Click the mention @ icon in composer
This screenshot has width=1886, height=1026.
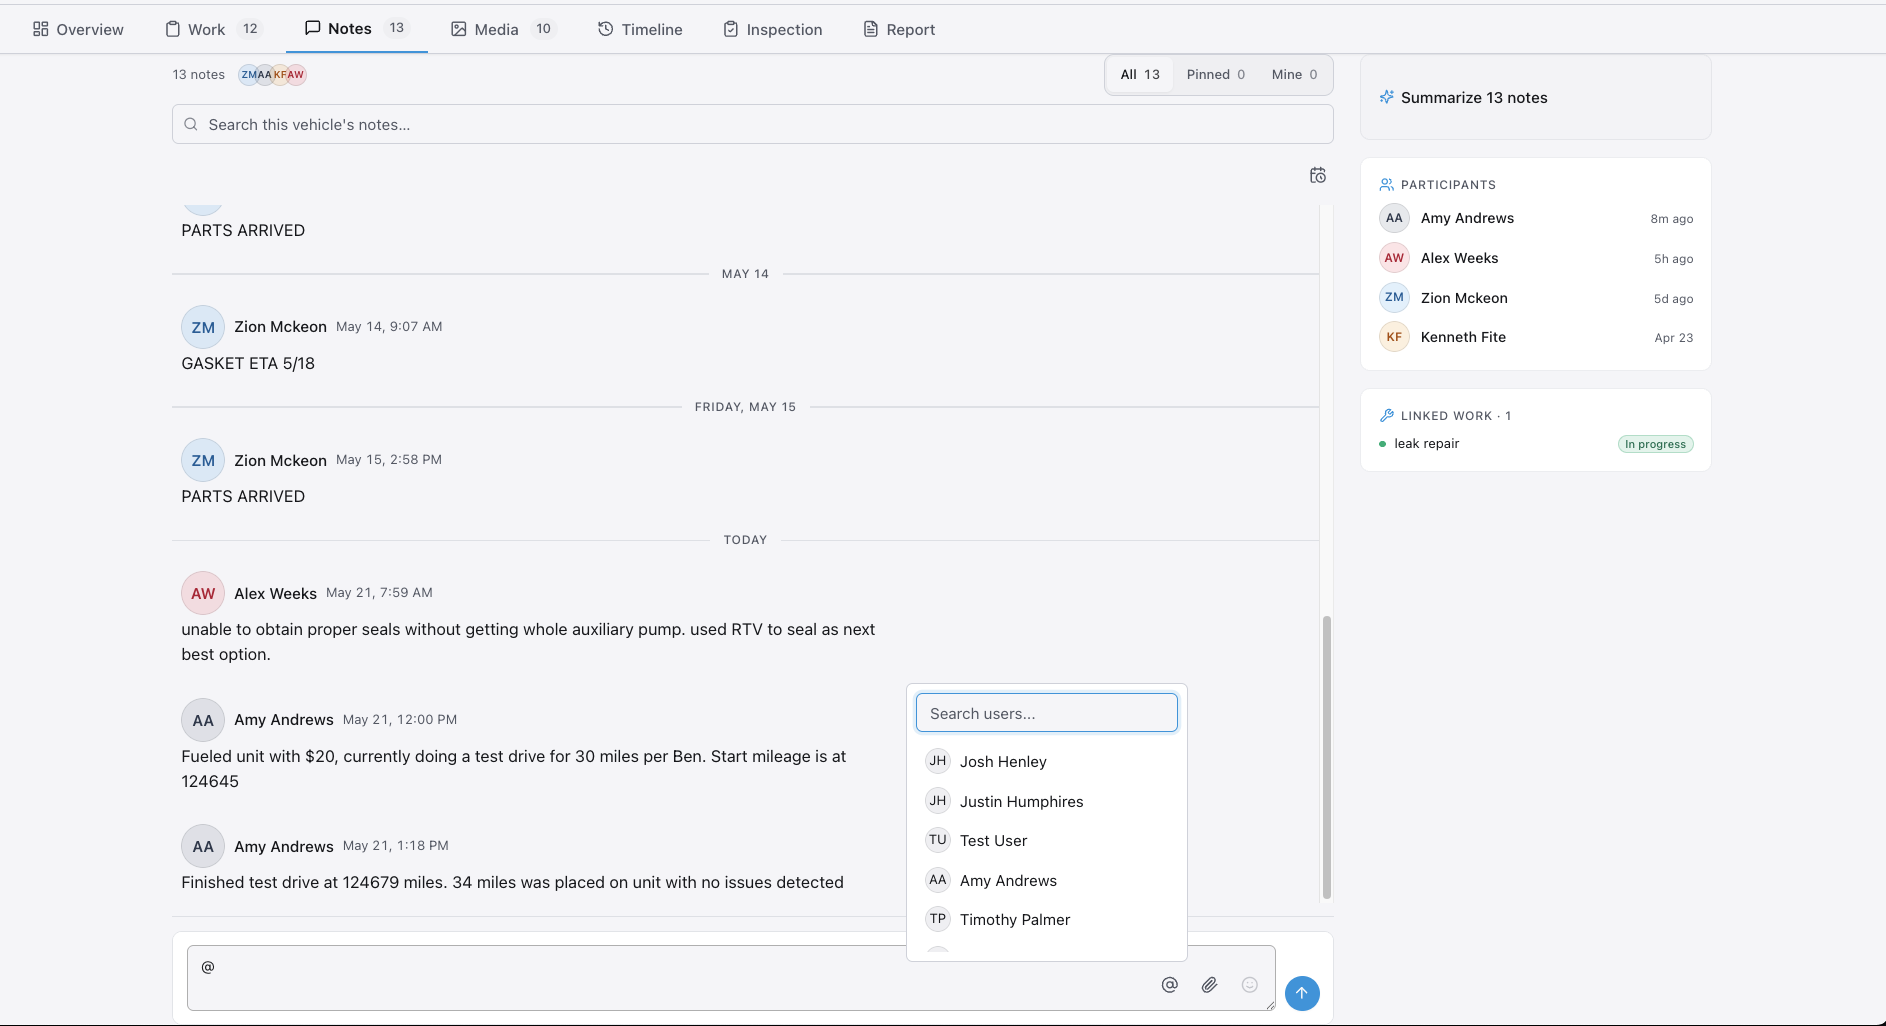[x=1169, y=985]
